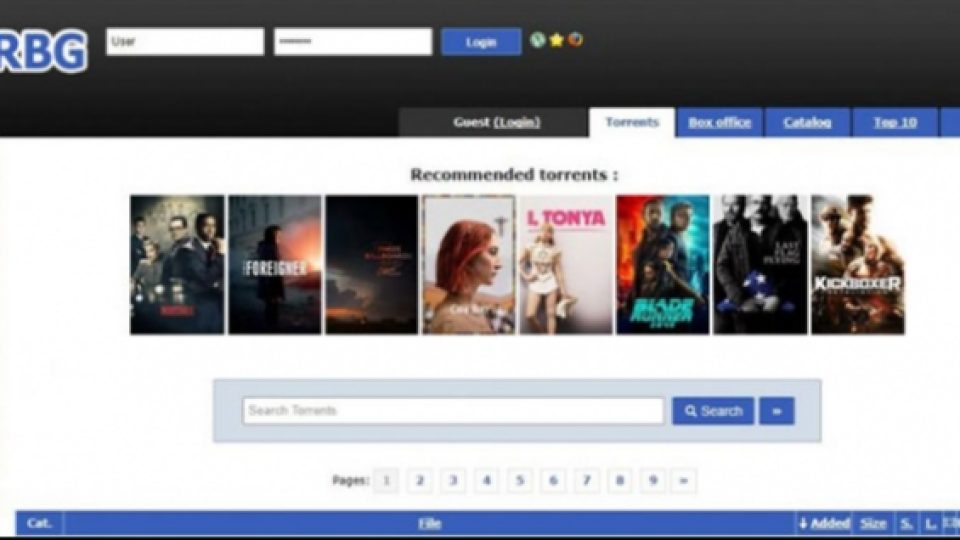
Task: Sort by the File column header
Action: [x=429, y=523]
